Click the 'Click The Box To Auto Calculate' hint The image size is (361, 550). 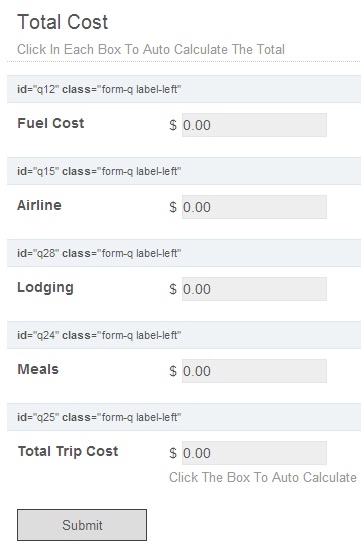point(263,477)
